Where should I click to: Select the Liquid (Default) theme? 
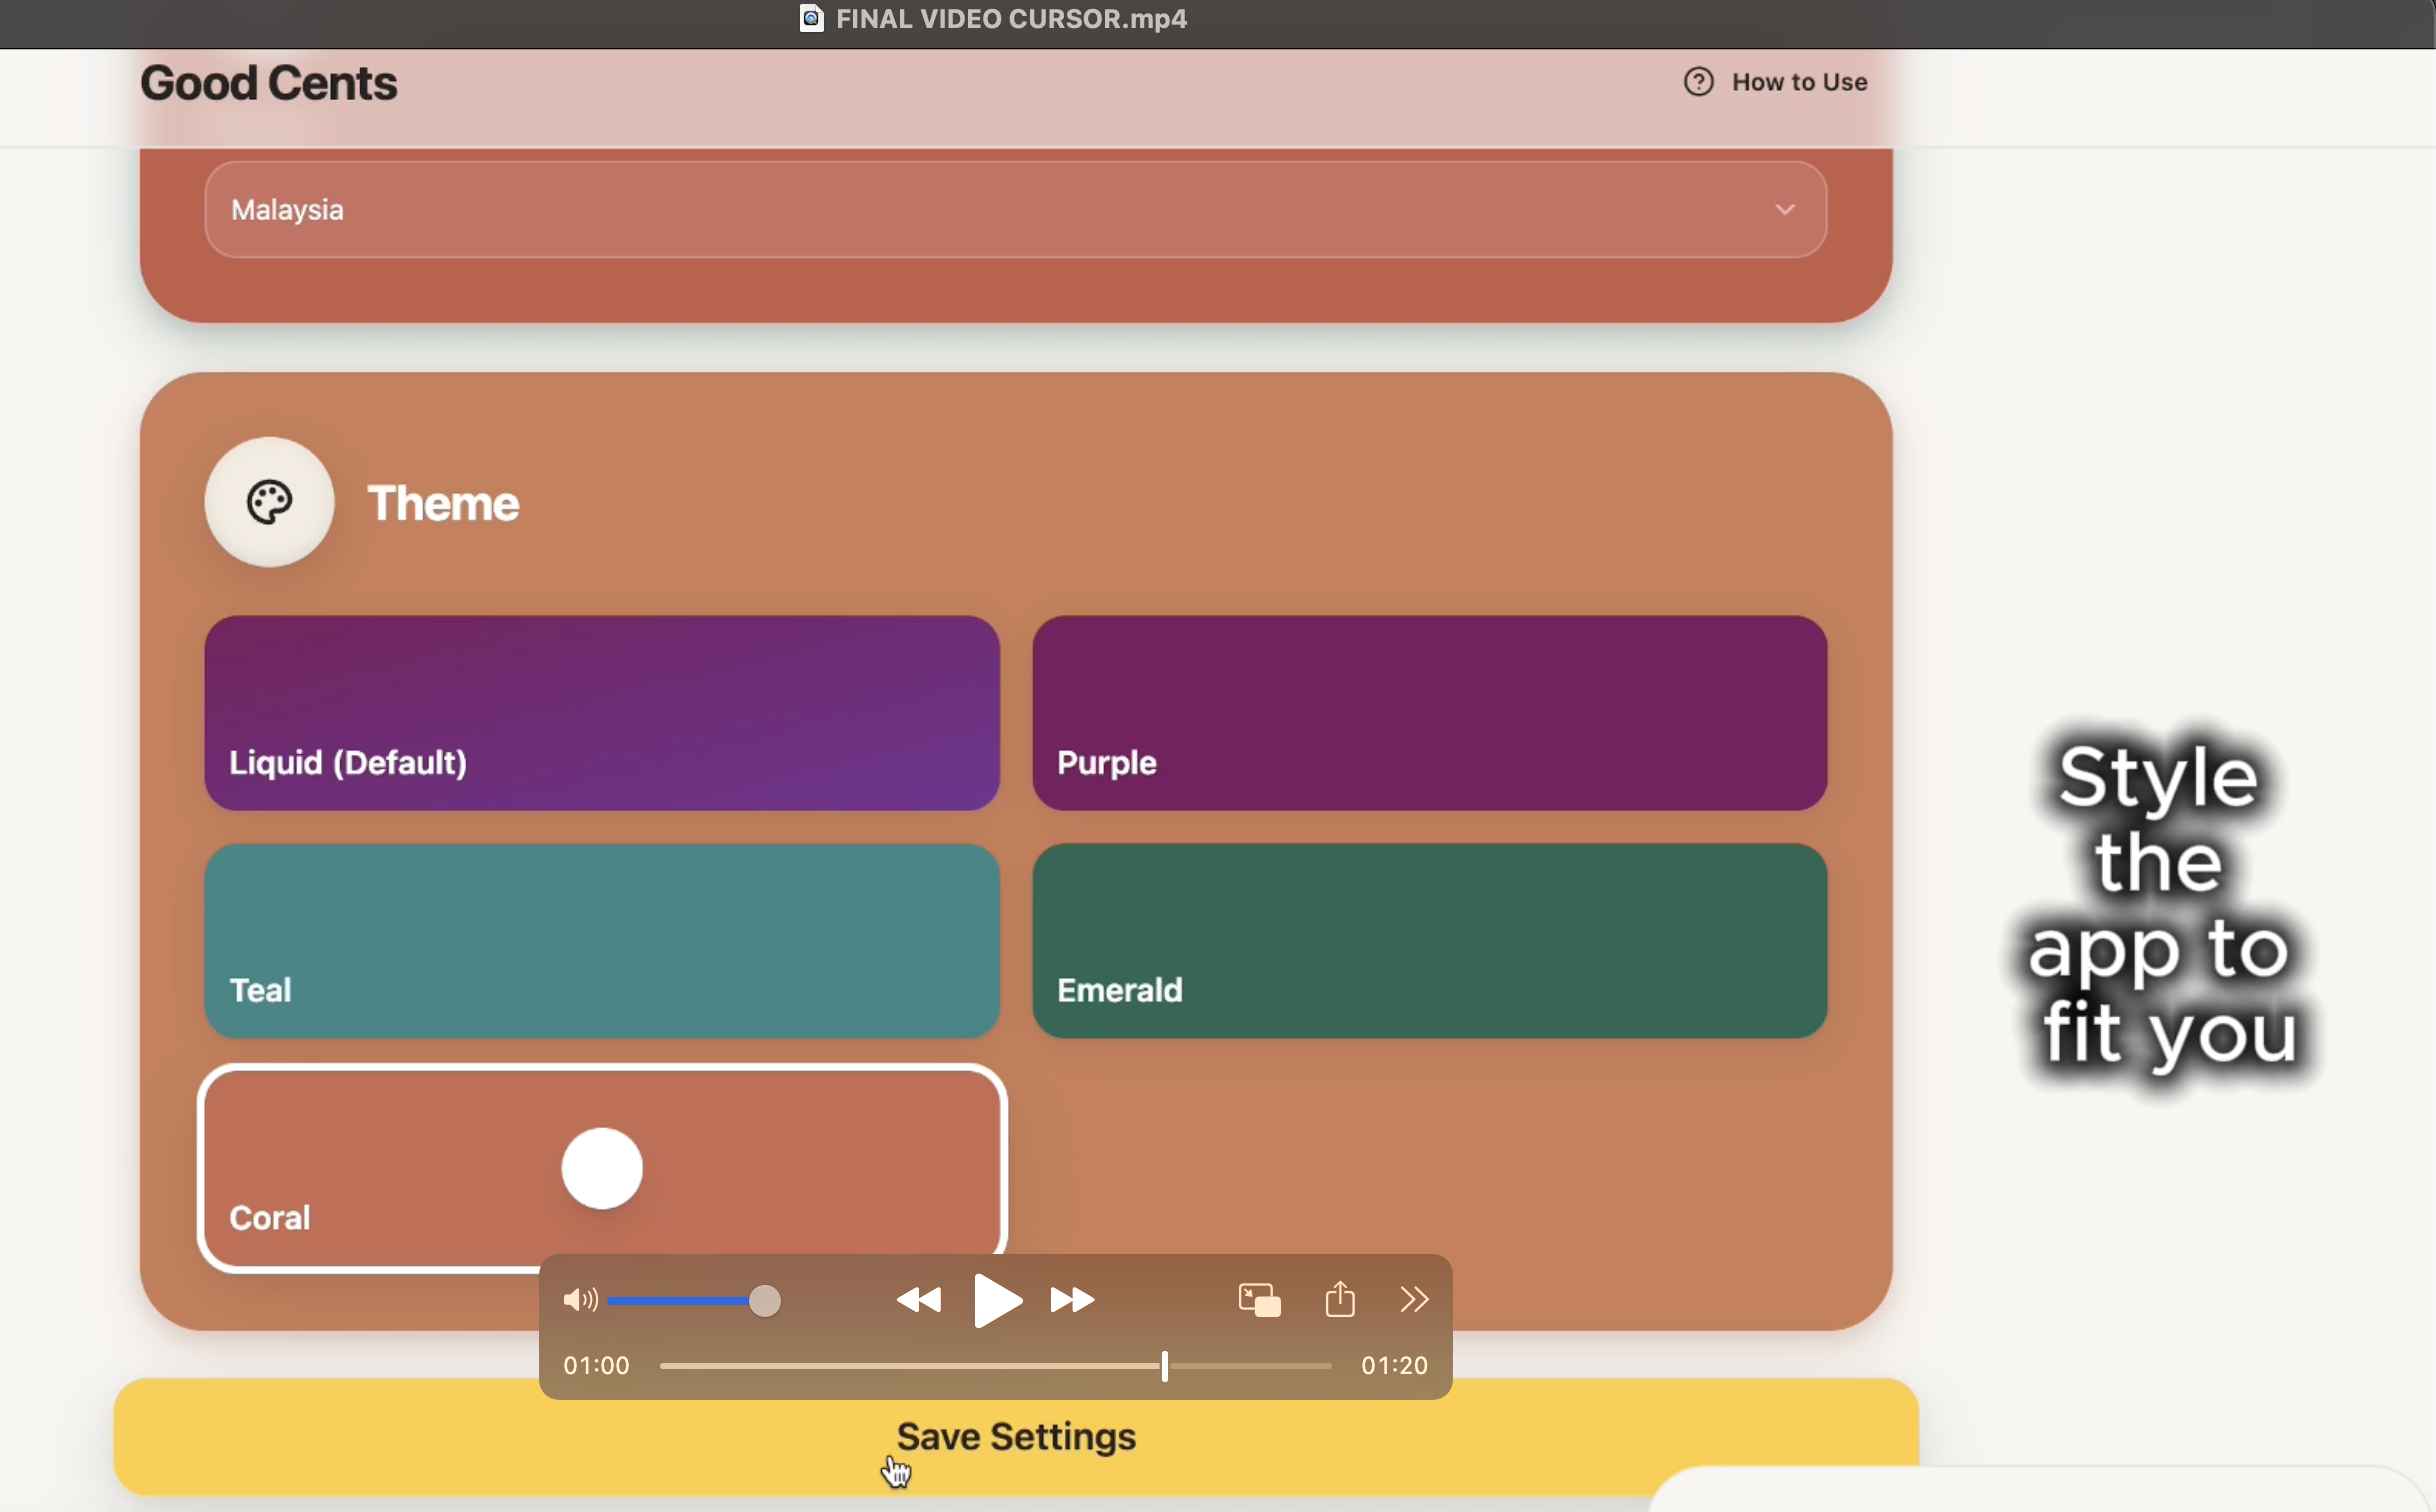602,712
